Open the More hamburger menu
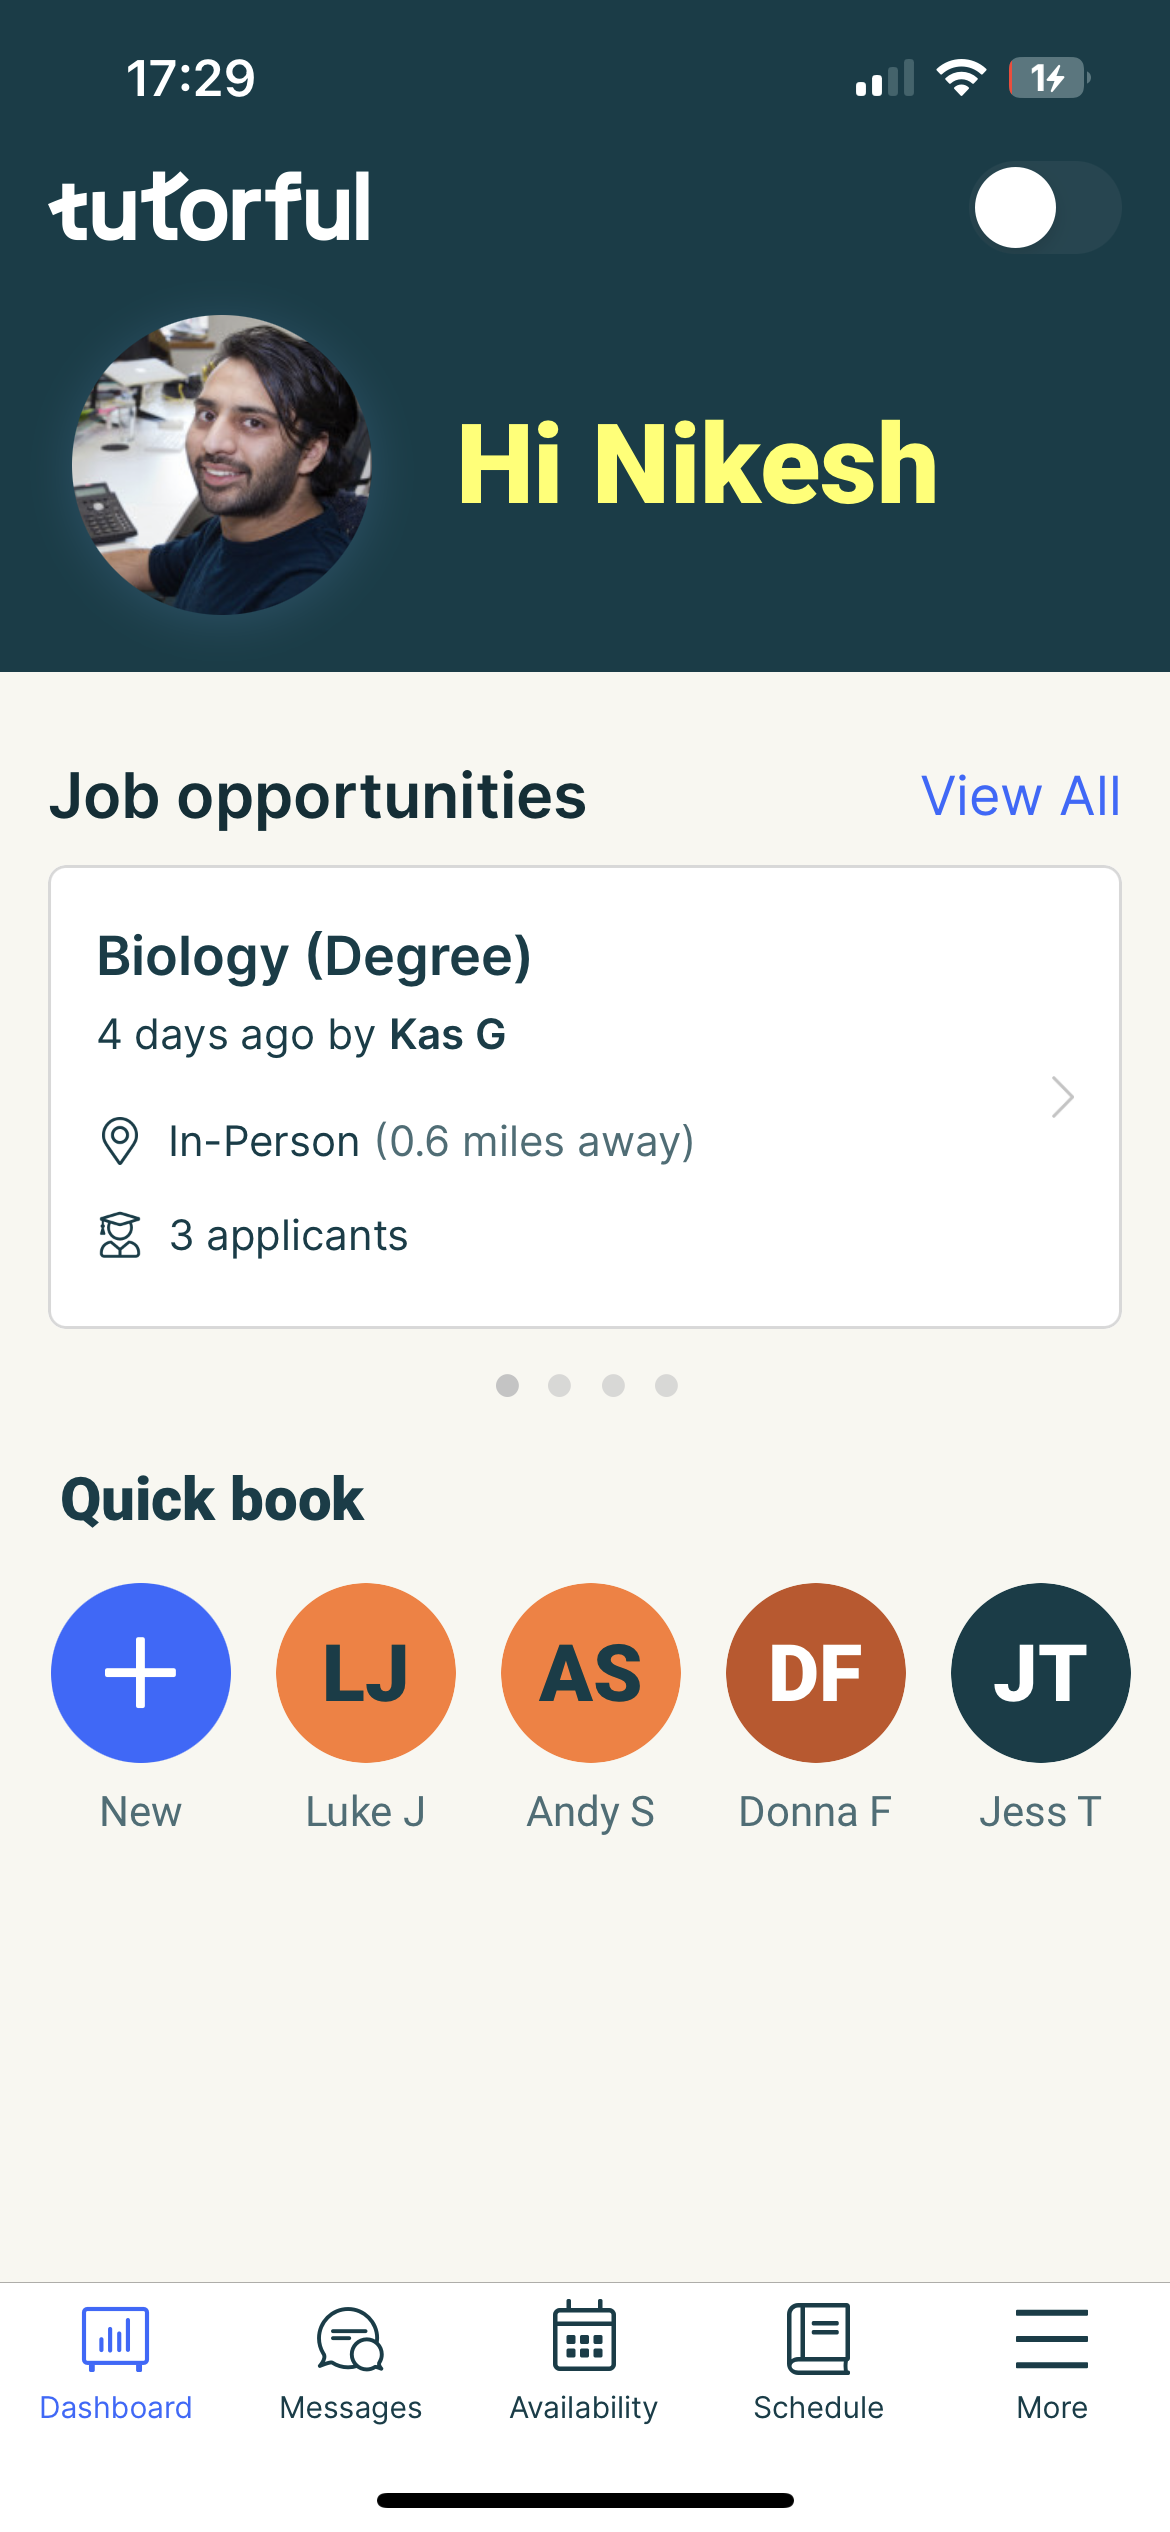The width and height of the screenshot is (1170, 2532). [1052, 2338]
